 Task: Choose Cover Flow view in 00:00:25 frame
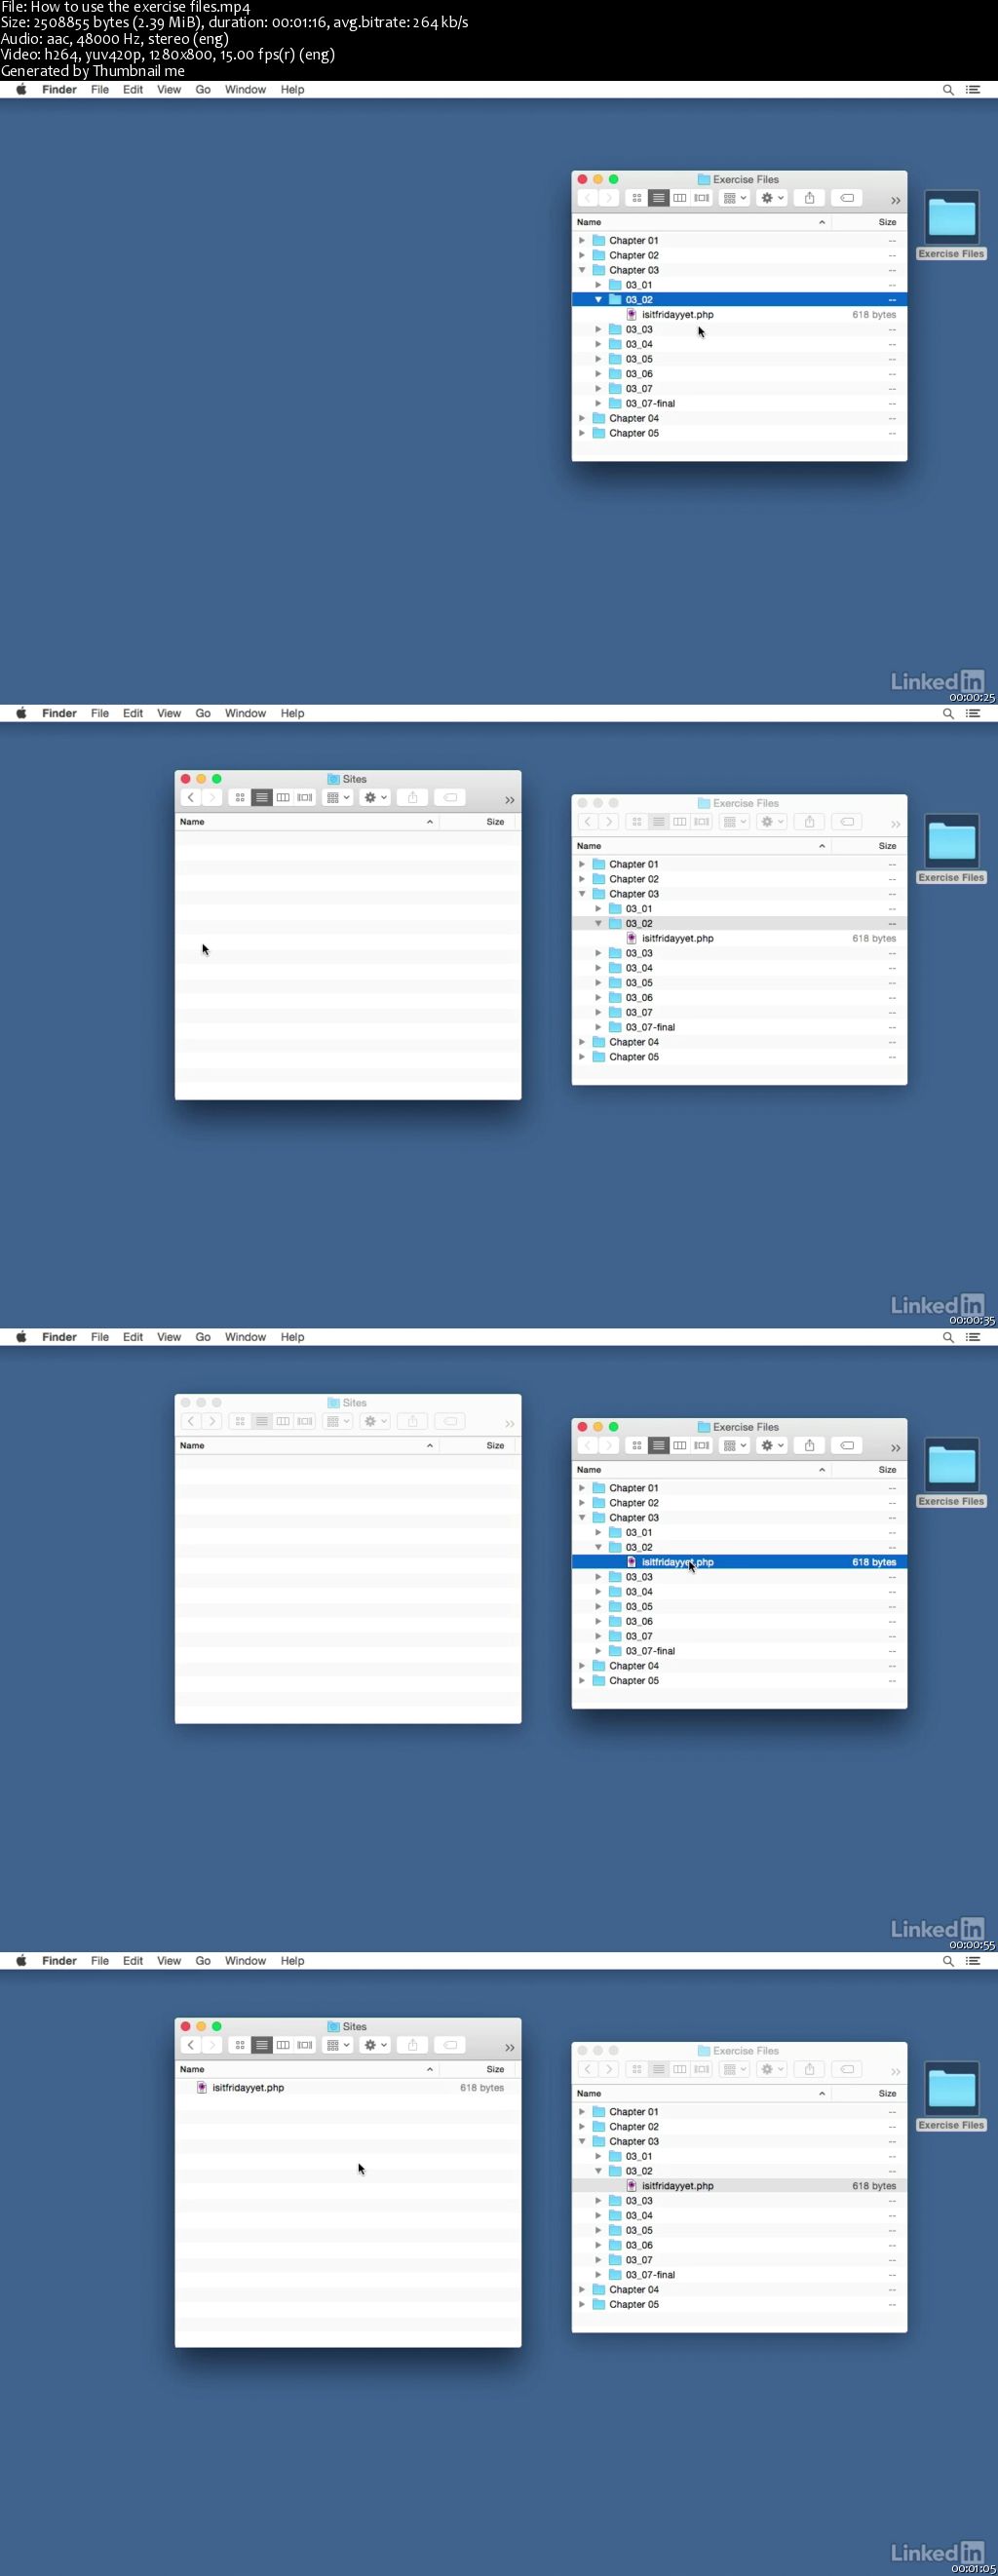702,198
